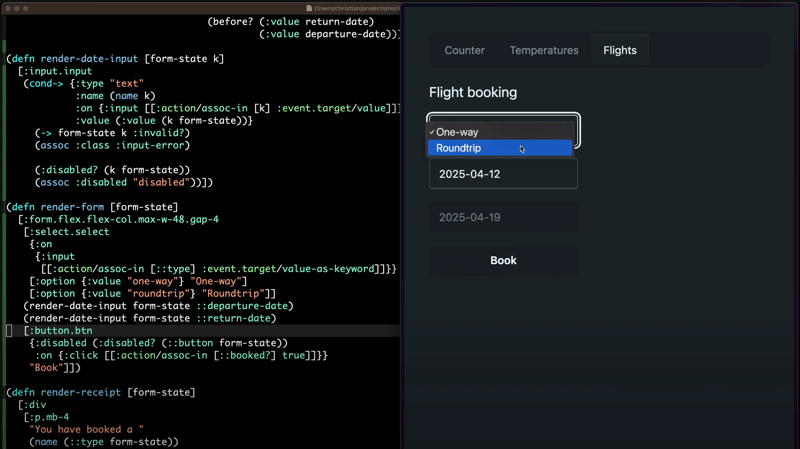Switch to the Temperatures tab
The height and width of the screenshot is (449, 800).
click(544, 51)
